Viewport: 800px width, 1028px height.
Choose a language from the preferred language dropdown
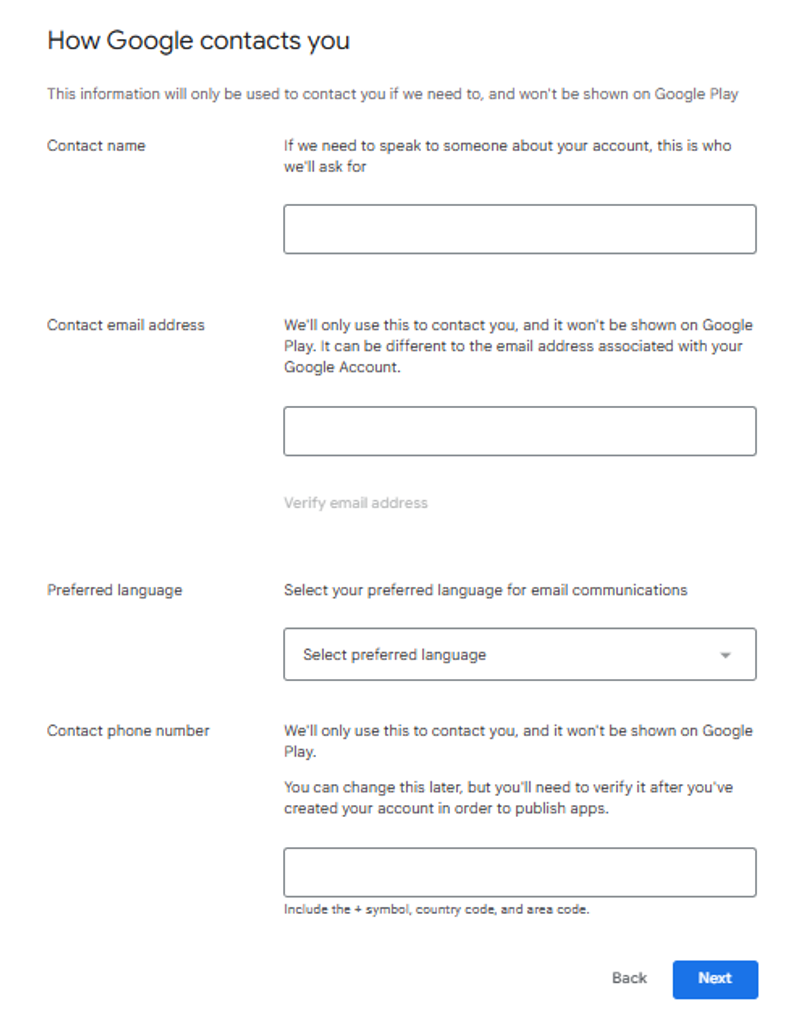(519, 654)
